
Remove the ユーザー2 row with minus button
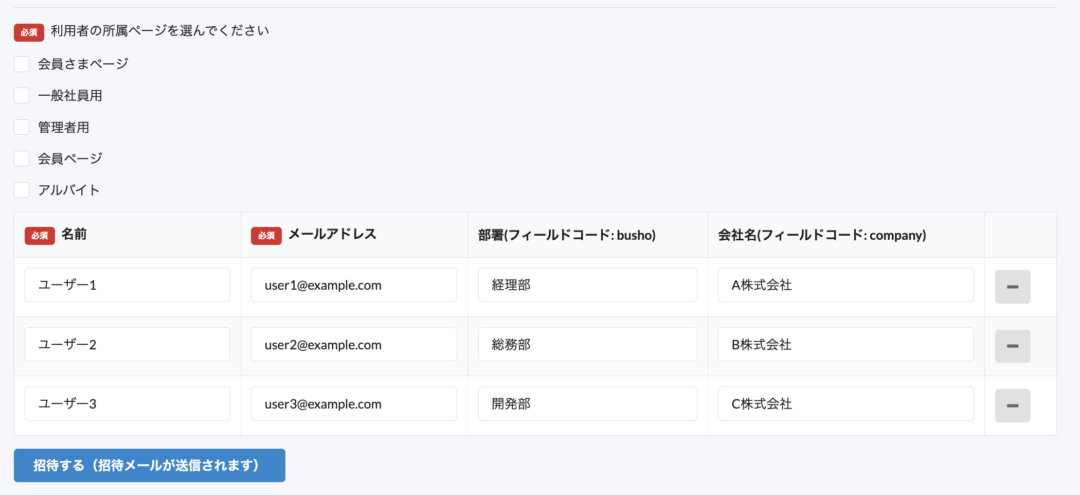pyautogui.click(x=1012, y=346)
